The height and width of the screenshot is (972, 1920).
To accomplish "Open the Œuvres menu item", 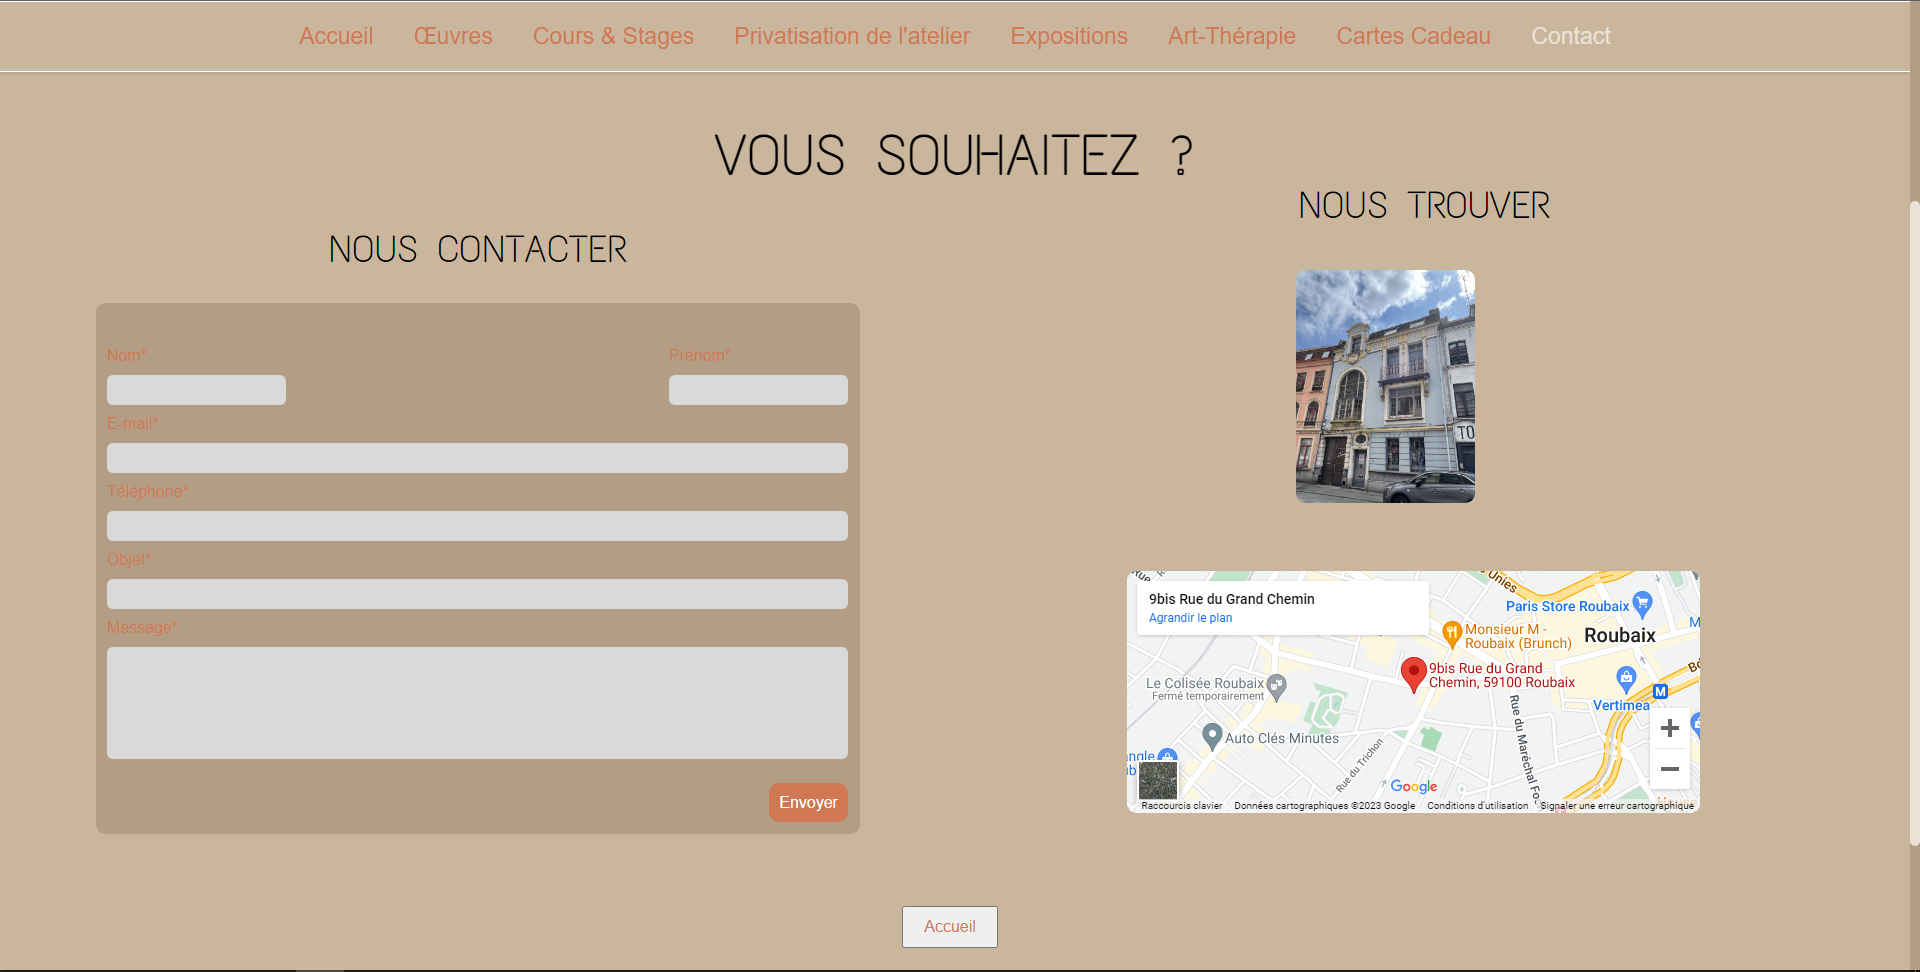I will (453, 36).
